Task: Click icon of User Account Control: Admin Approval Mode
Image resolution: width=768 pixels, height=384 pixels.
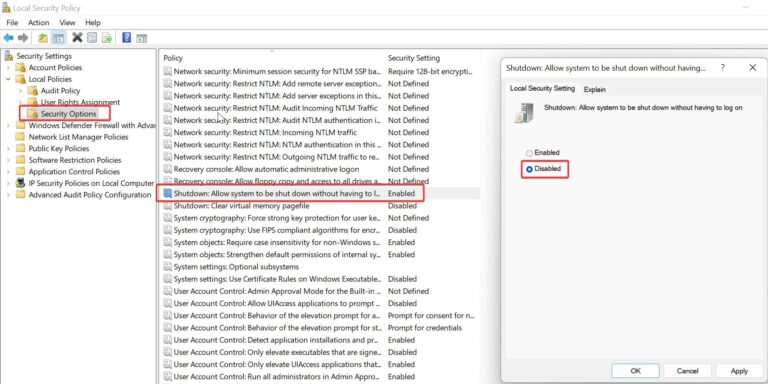Action: (x=168, y=291)
